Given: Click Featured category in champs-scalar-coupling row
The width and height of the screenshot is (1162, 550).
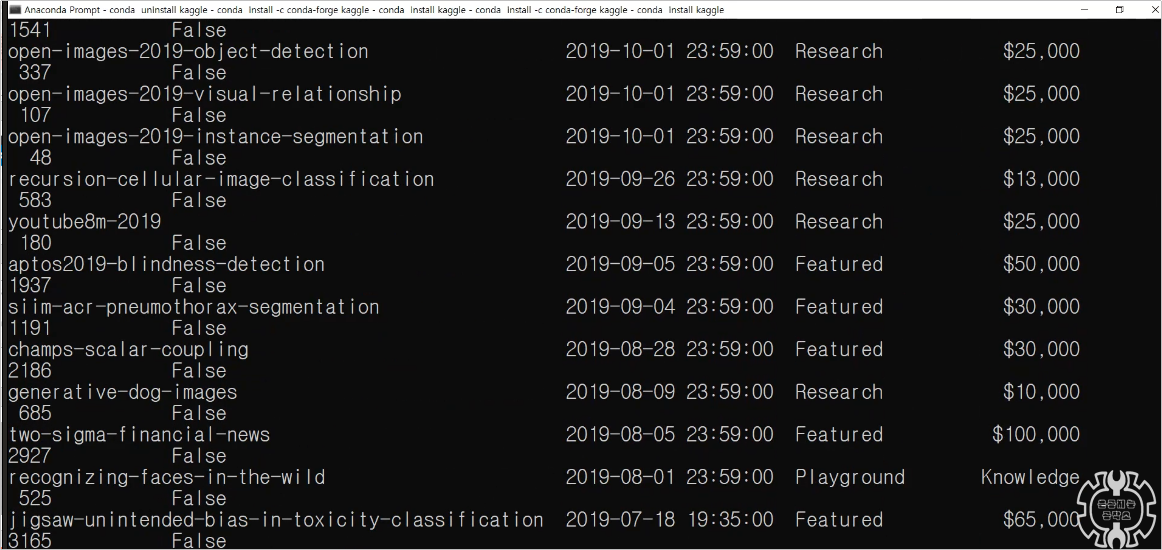Looking at the screenshot, I should [x=839, y=349].
